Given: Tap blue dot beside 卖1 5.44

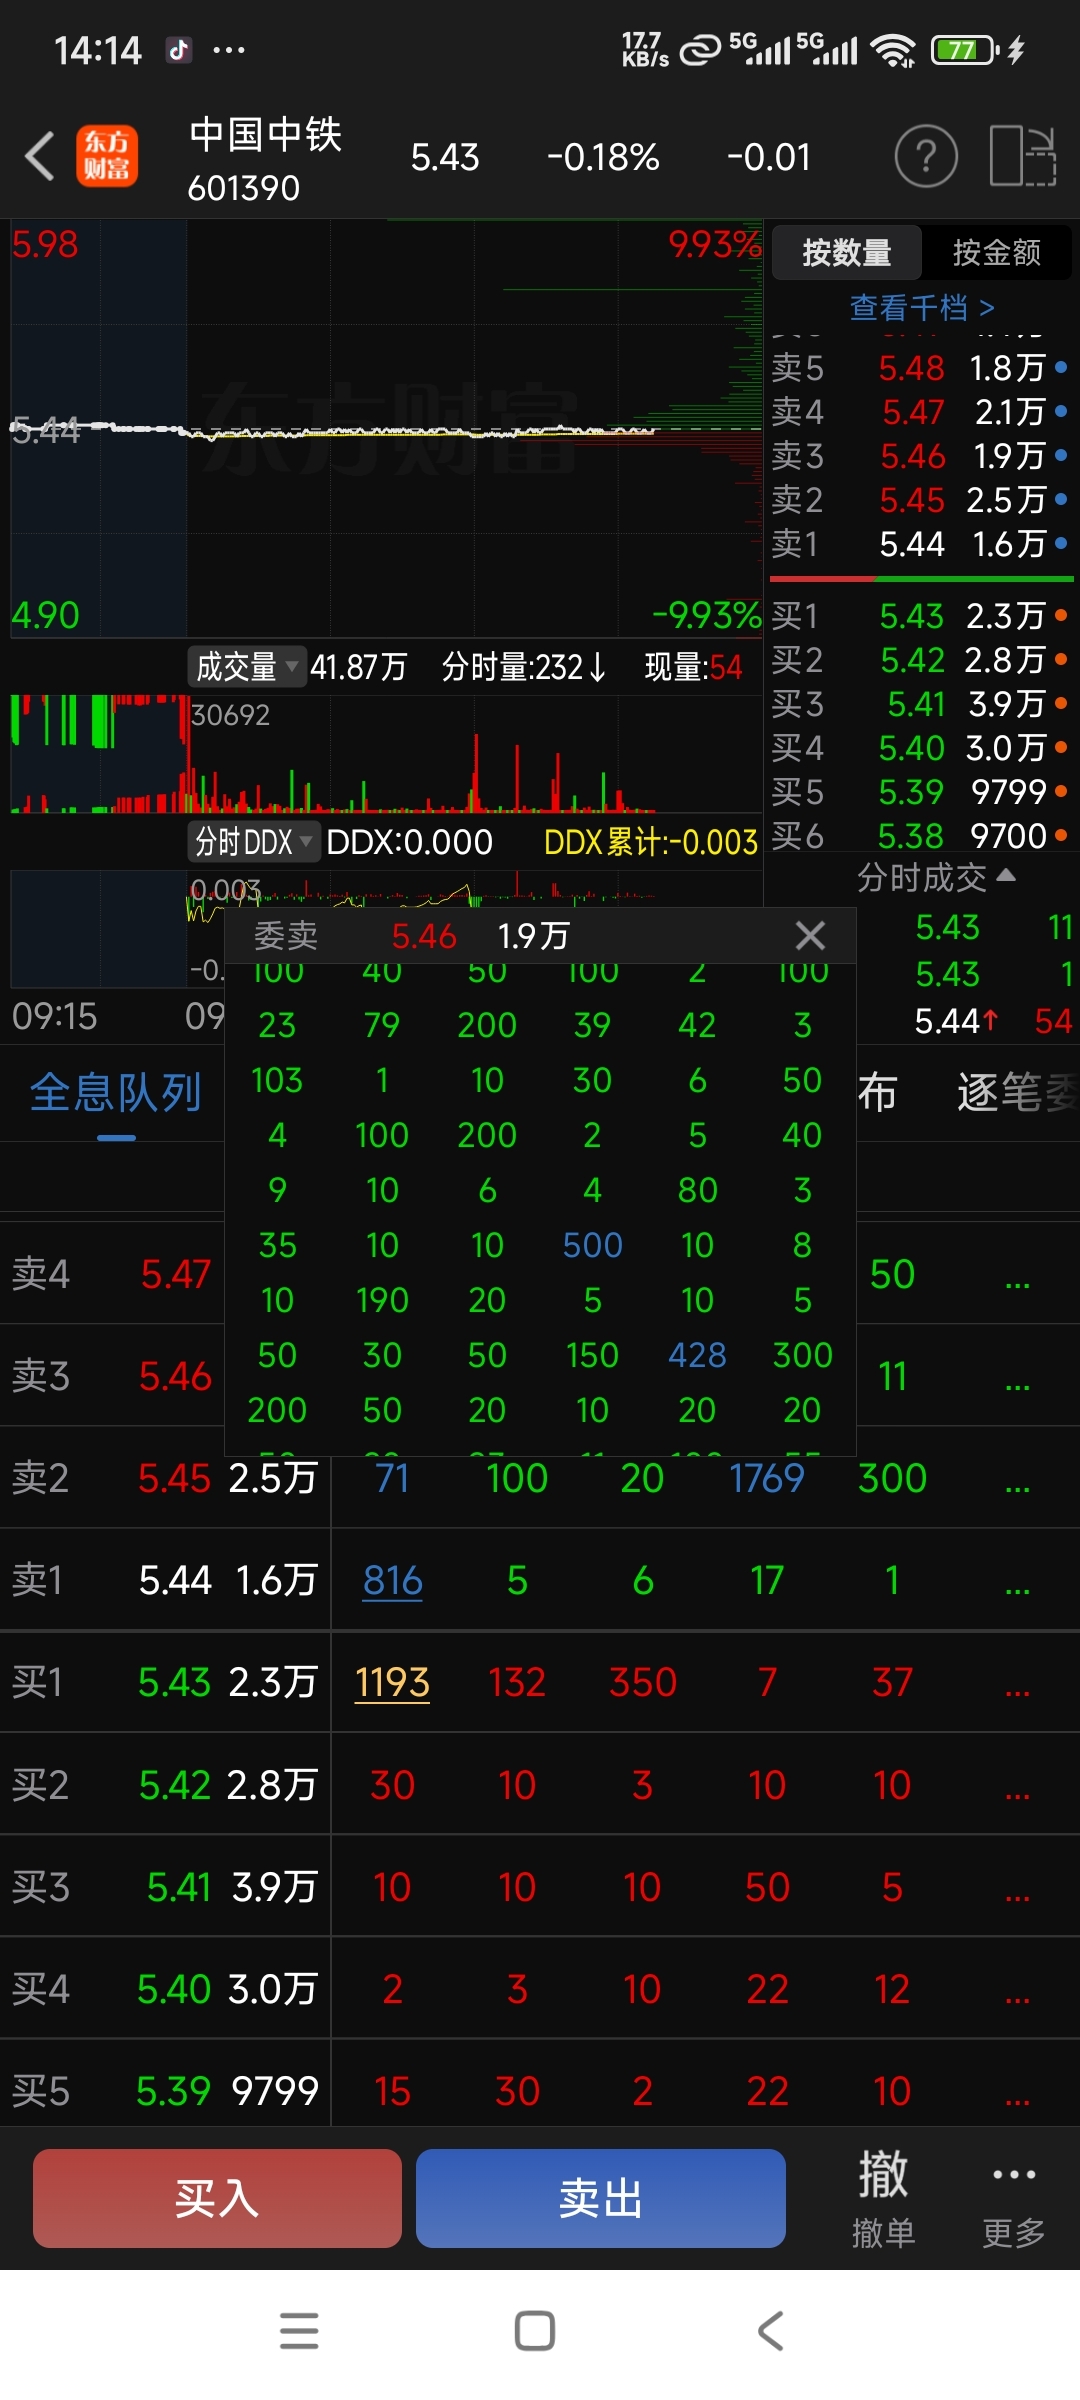Looking at the screenshot, I should tap(1061, 543).
